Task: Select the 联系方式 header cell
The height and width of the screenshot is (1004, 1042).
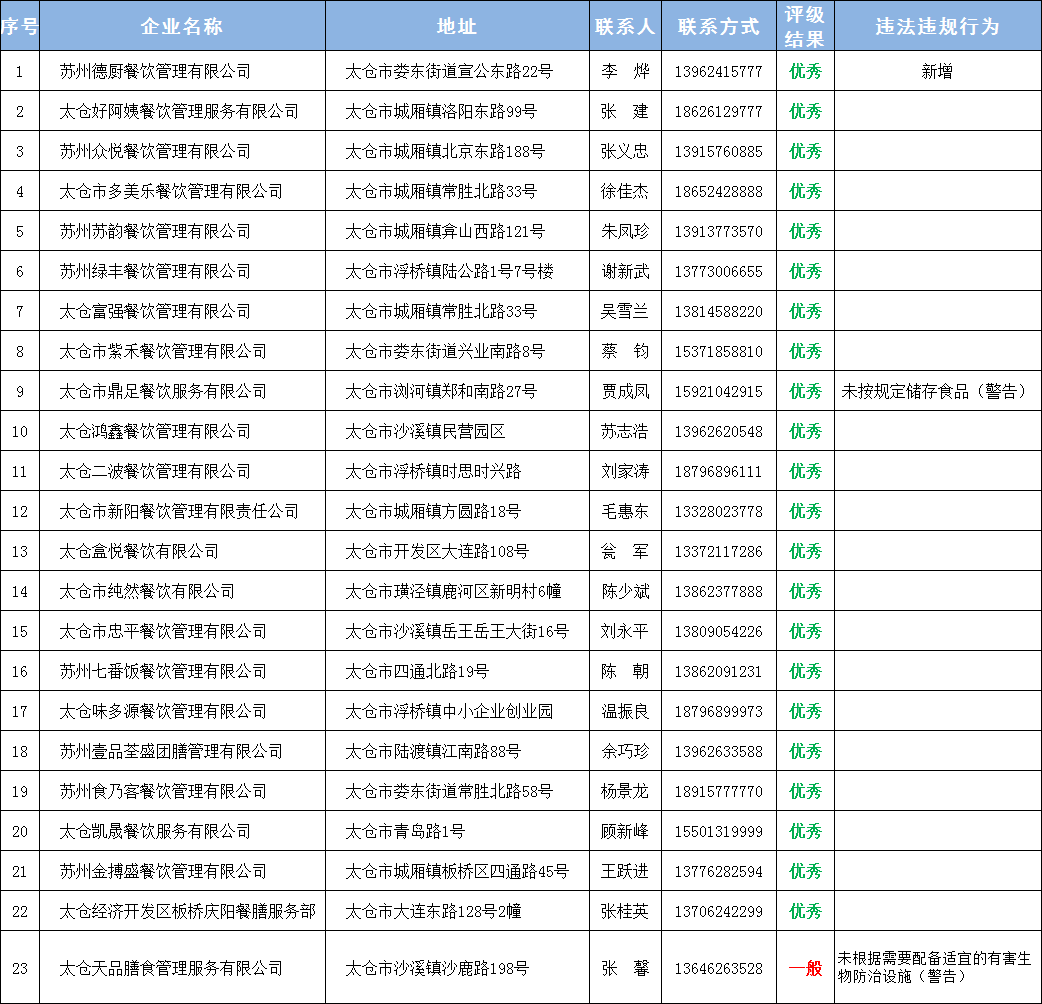Action: click(718, 26)
